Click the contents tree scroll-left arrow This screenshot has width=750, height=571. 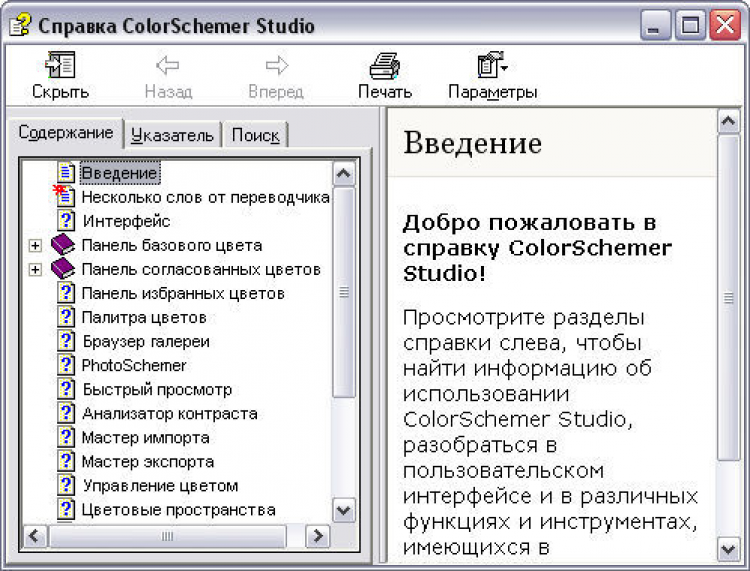point(35,536)
